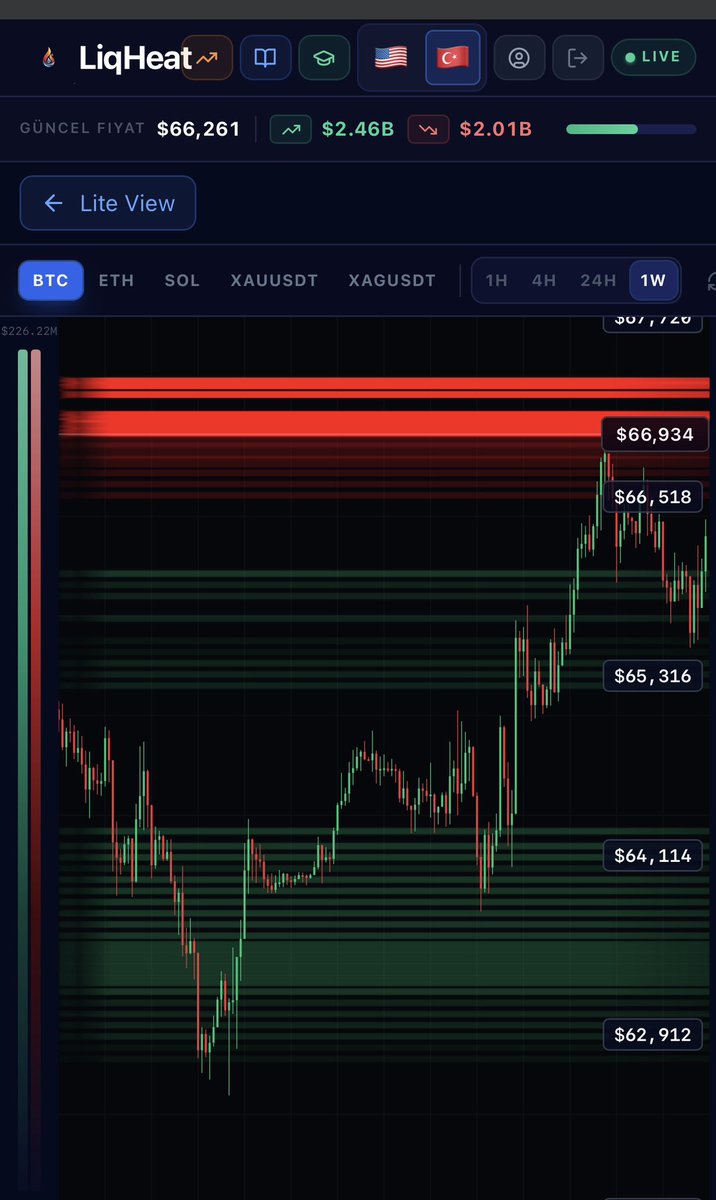Click the LIVE status badge
Viewport: 716px width, 1200px height.
coord(652,57)
